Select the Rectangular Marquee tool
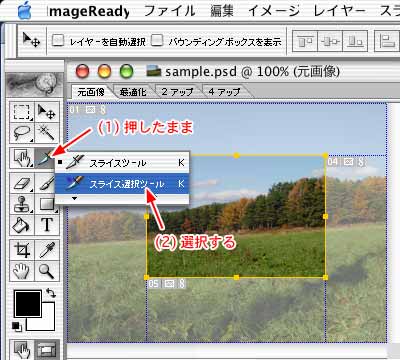The width and height of the screenshot is (400, 360). (22, 112)
